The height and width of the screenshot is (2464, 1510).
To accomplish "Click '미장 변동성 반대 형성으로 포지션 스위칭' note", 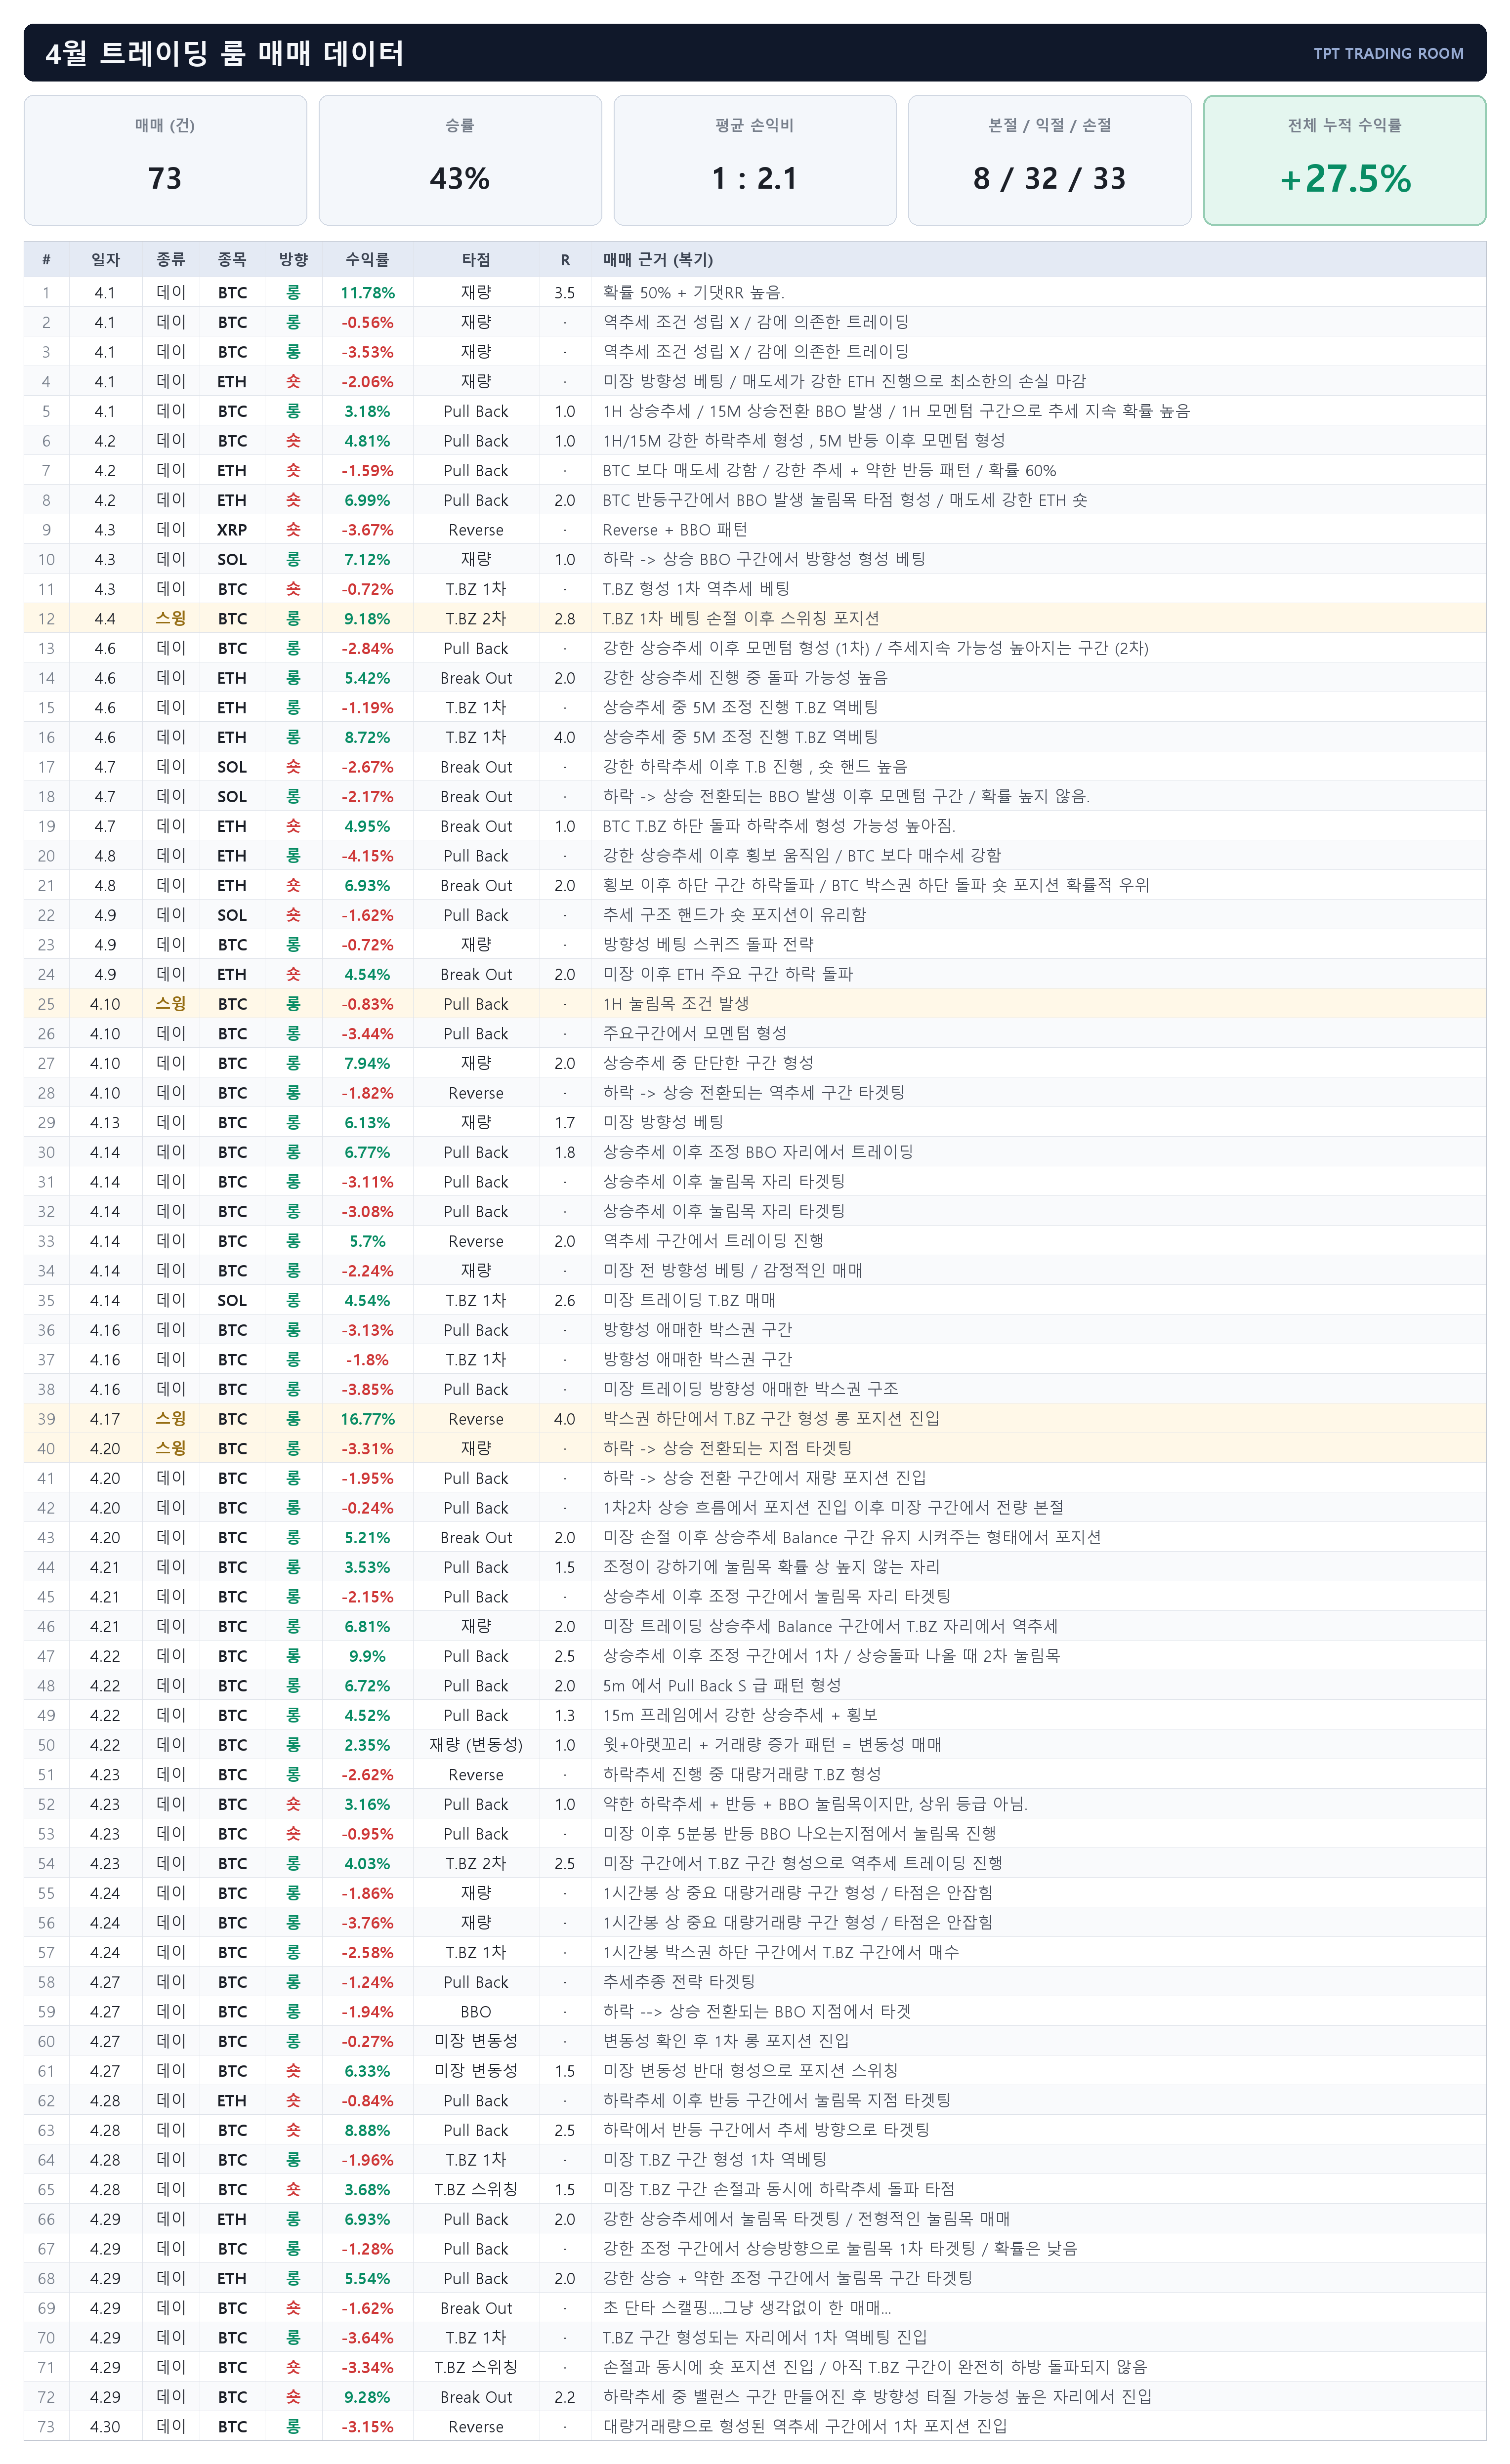I will tap(750, 2072).
